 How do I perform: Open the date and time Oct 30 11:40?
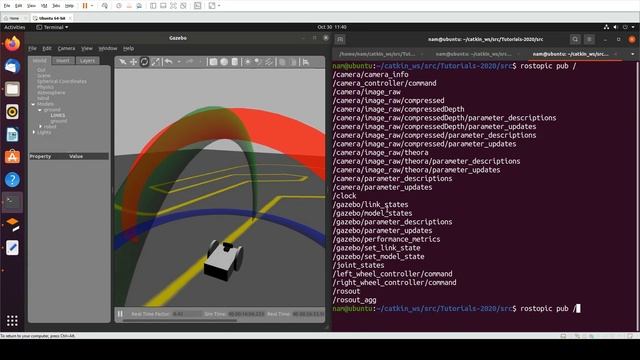click(x=332, y=27)
